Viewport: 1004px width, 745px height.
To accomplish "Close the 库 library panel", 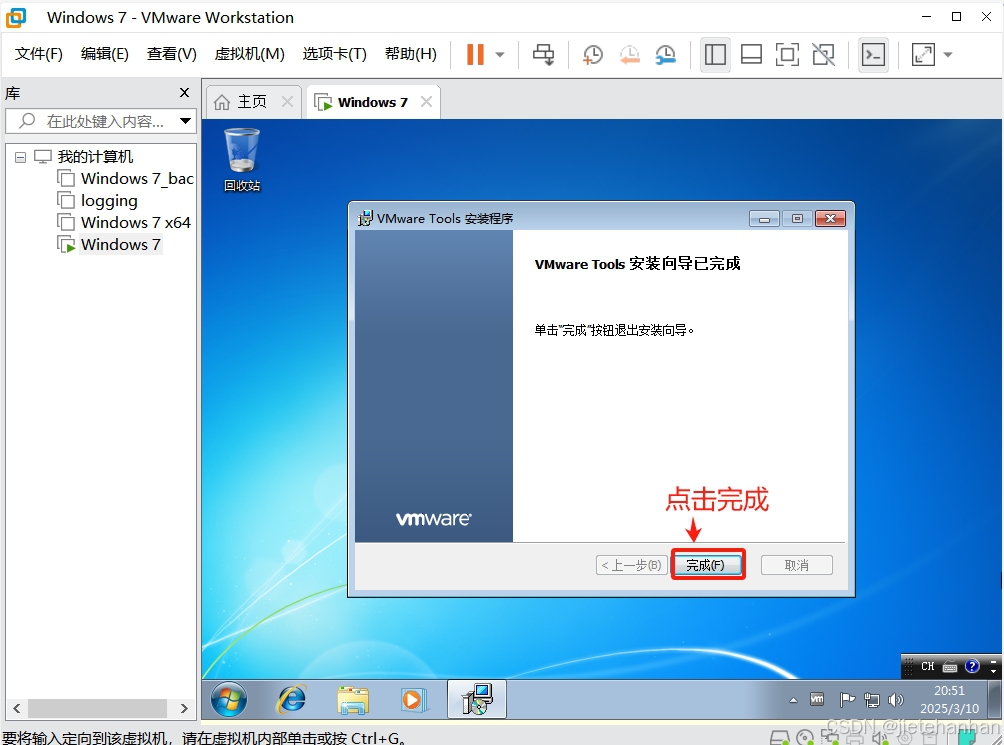I will [x=184, y=93].
